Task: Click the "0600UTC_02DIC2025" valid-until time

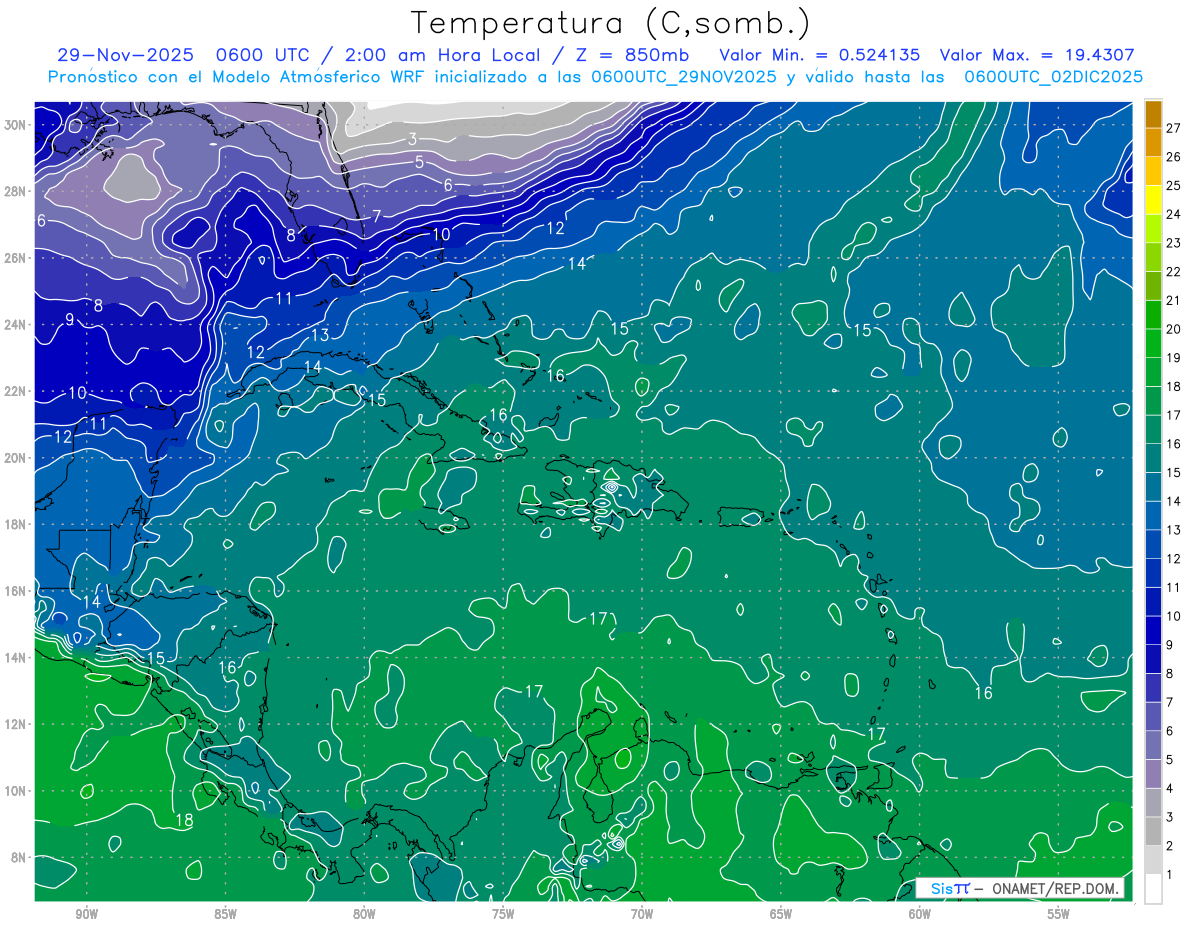Action: (1053, 76)
